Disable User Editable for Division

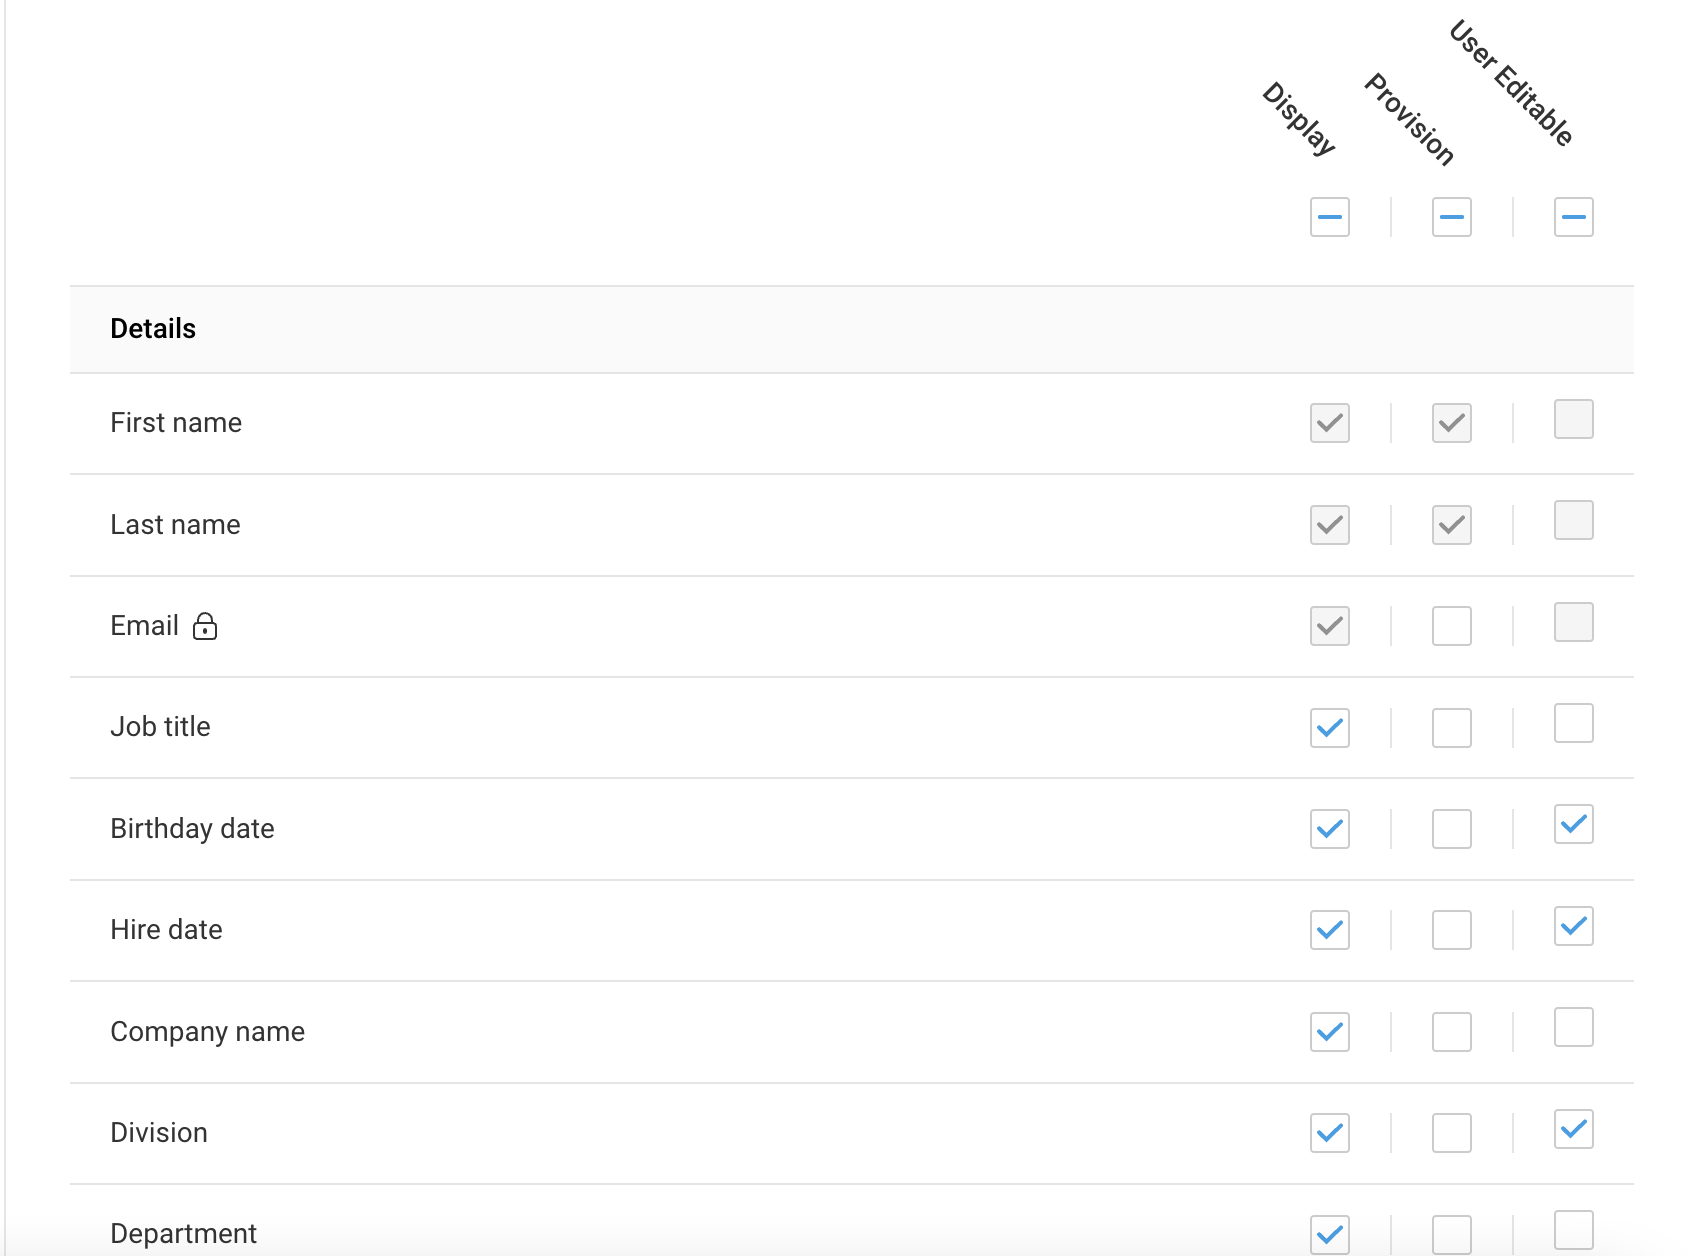tap(1573, 1130)
